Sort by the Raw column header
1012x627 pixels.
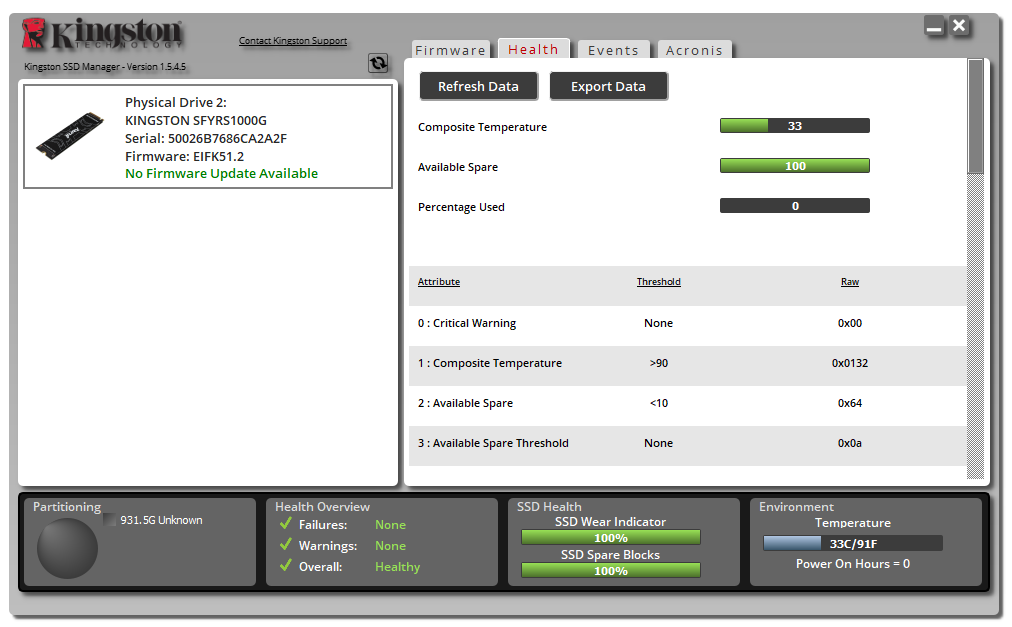[849, 282]
